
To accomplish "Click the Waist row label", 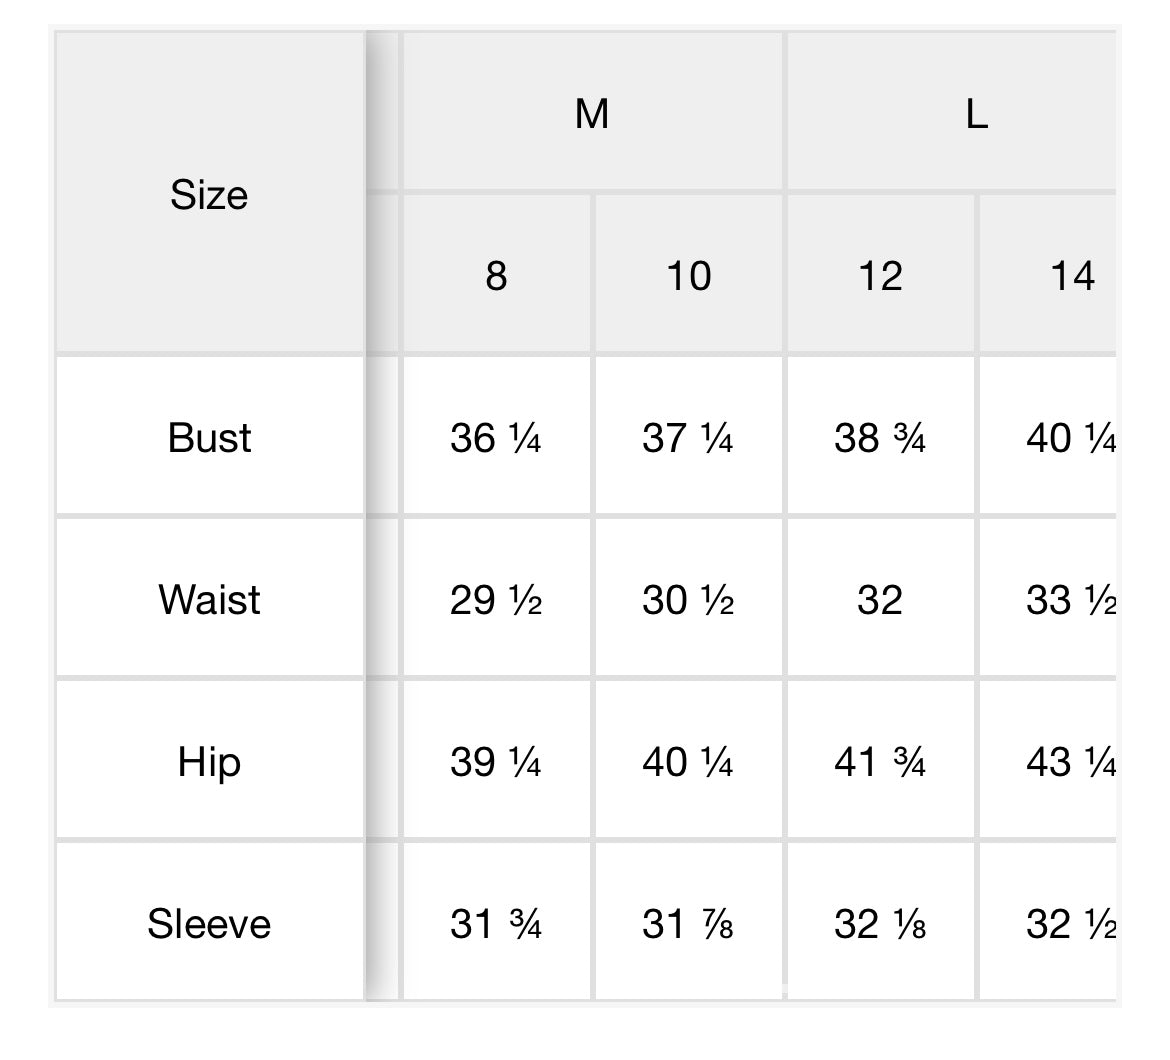I will pos(209,599).
